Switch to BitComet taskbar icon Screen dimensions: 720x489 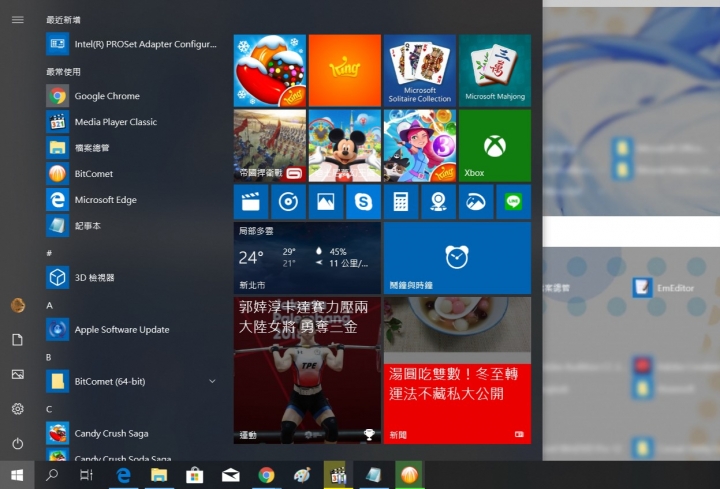(x=409, y=475)
